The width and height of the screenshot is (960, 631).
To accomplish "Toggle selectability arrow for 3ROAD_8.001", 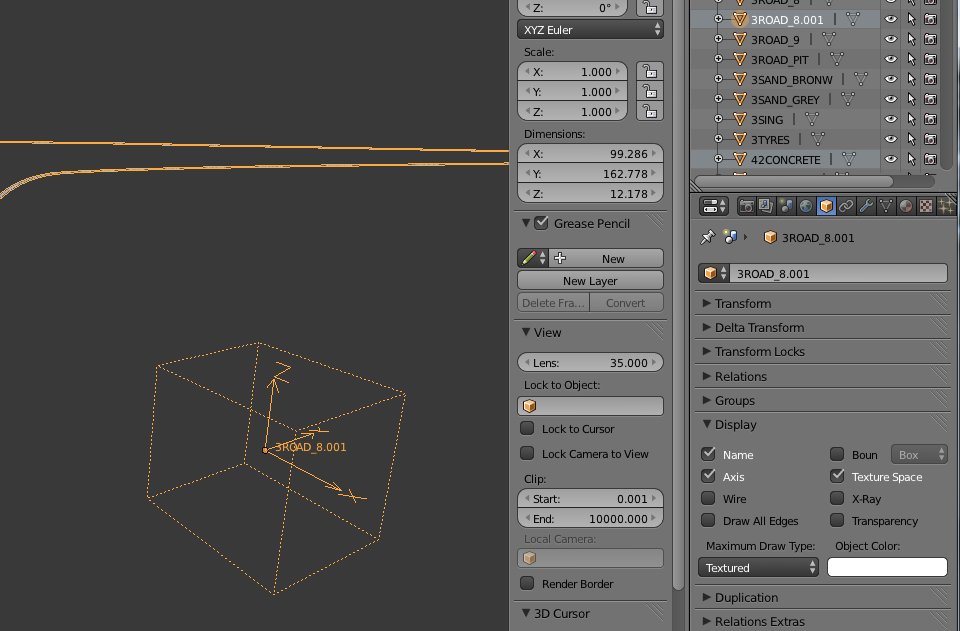I will 911,20.
